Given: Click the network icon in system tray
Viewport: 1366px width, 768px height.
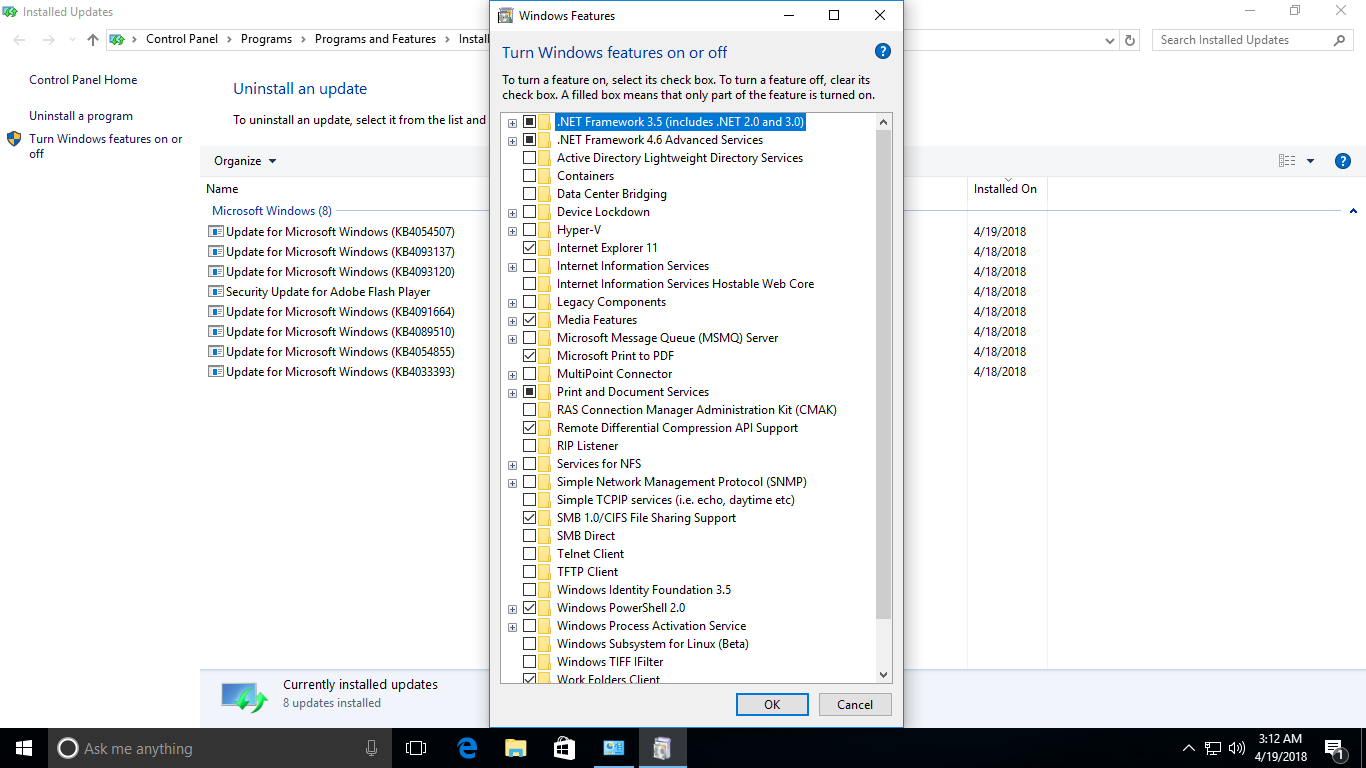Looking at the screenshot, I should (x=1213, y=748).
